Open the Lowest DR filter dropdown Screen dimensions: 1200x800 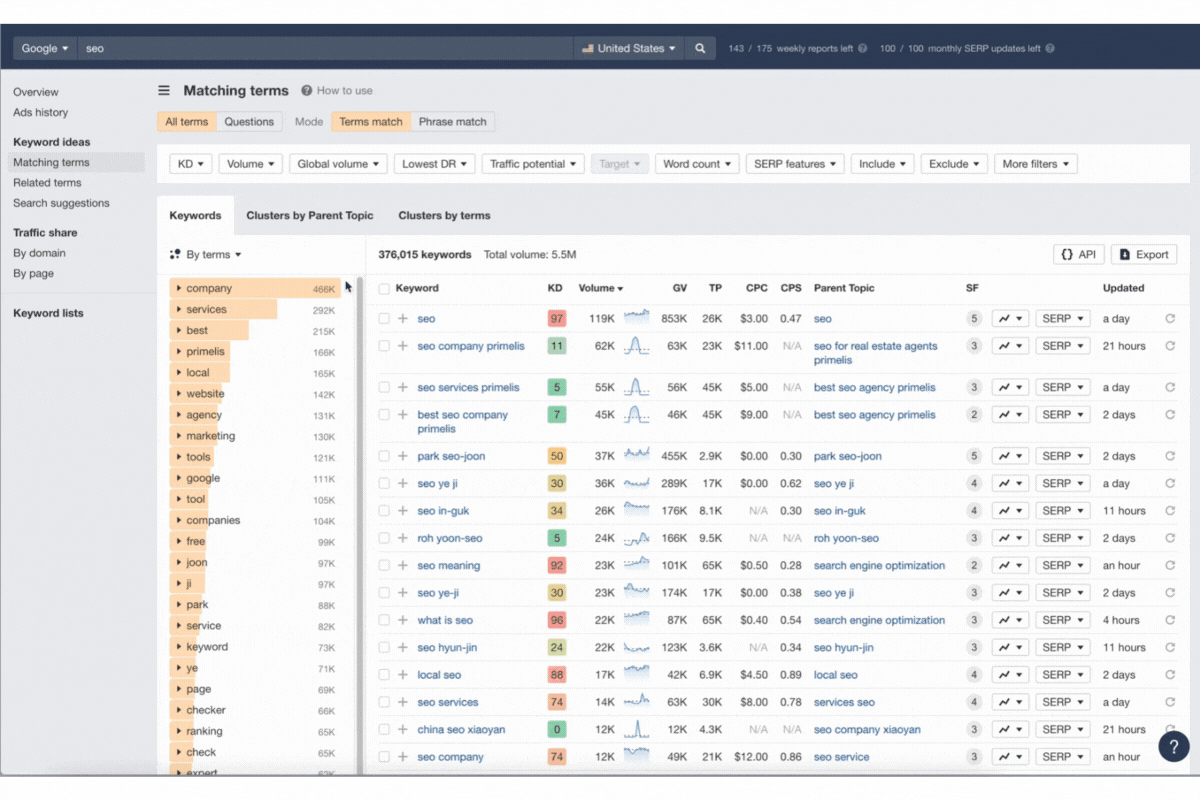[x=435, y=164]
